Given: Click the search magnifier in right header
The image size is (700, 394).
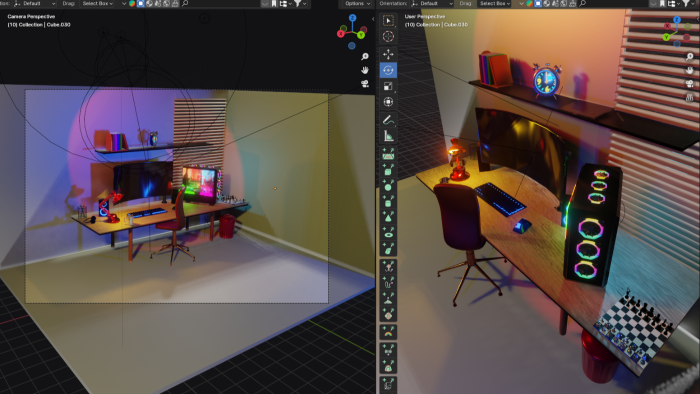Looking at the screenshot, I should [x=582, y=4].
